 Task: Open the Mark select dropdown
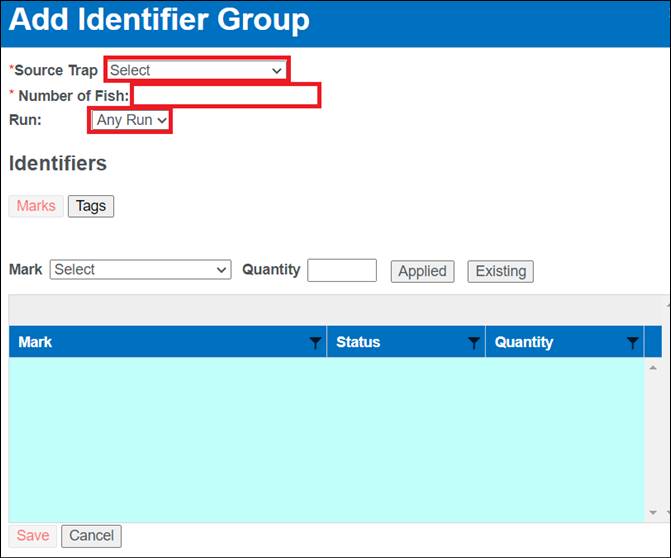[140, 270]
